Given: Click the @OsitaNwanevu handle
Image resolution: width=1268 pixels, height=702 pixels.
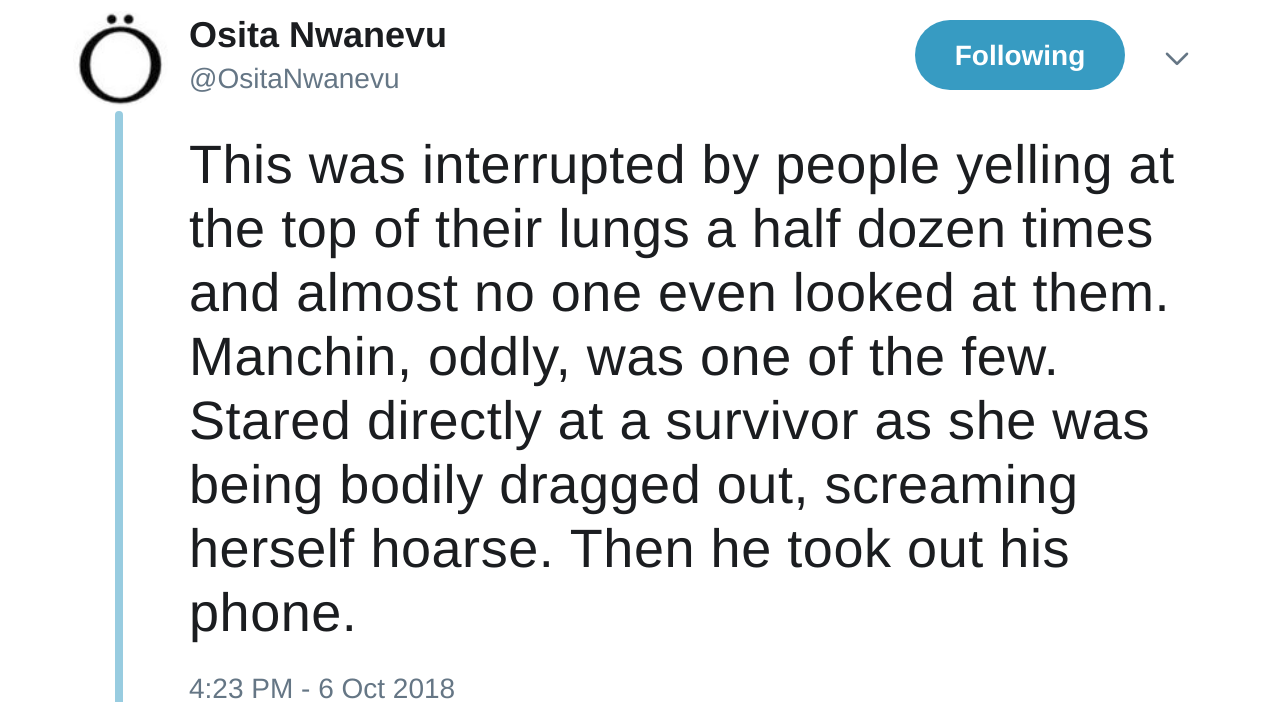Looking at the screenshot, I should pyautogui.click(x=294, y=78).
